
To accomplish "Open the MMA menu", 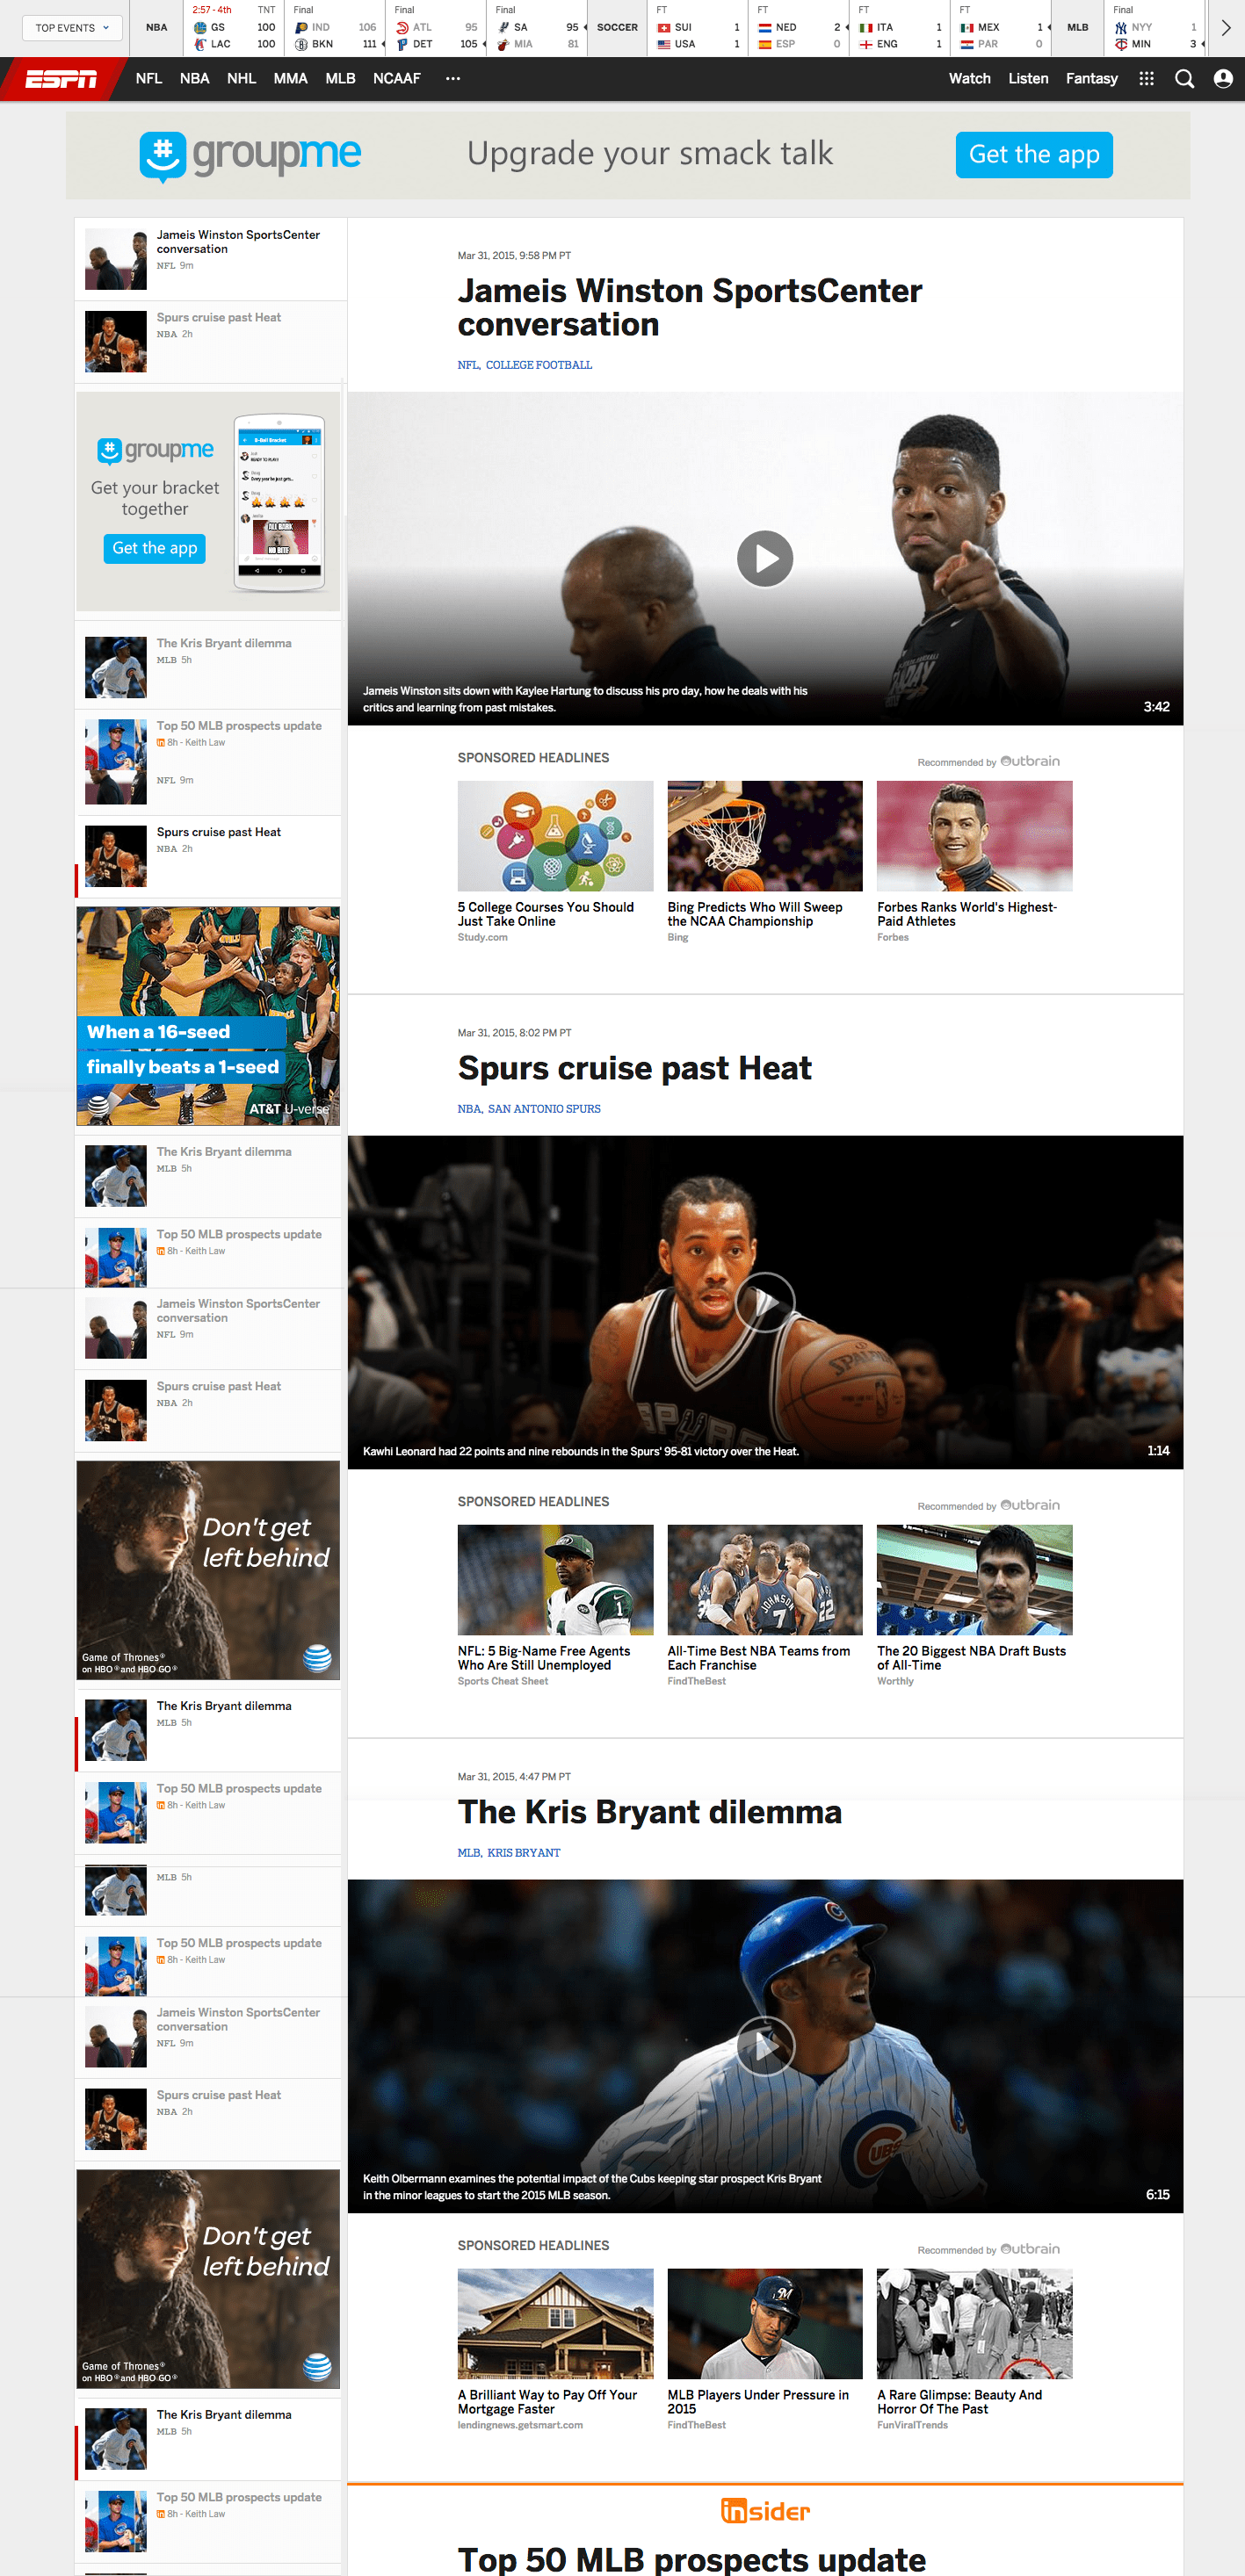I will (290, 79).
